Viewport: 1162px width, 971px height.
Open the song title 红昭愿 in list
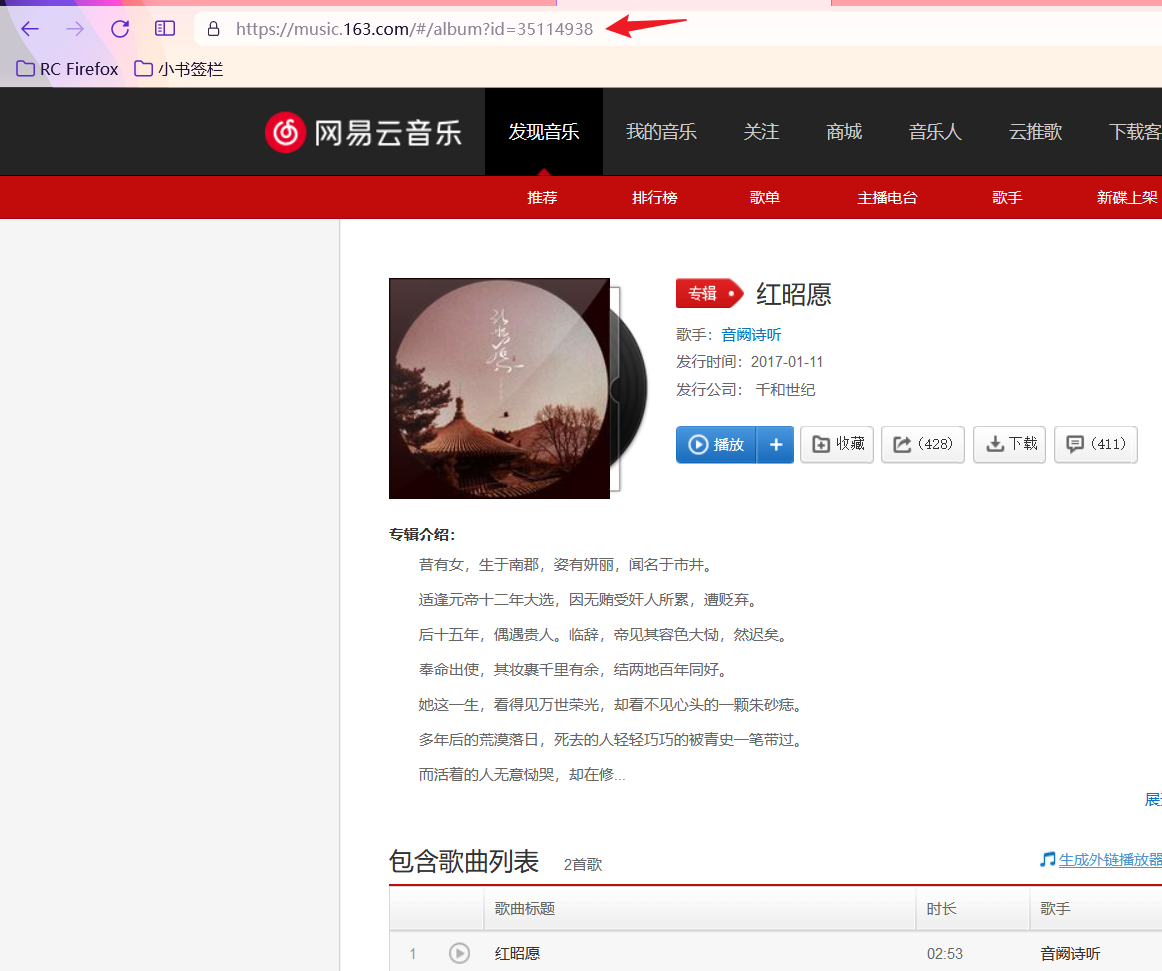517,953
